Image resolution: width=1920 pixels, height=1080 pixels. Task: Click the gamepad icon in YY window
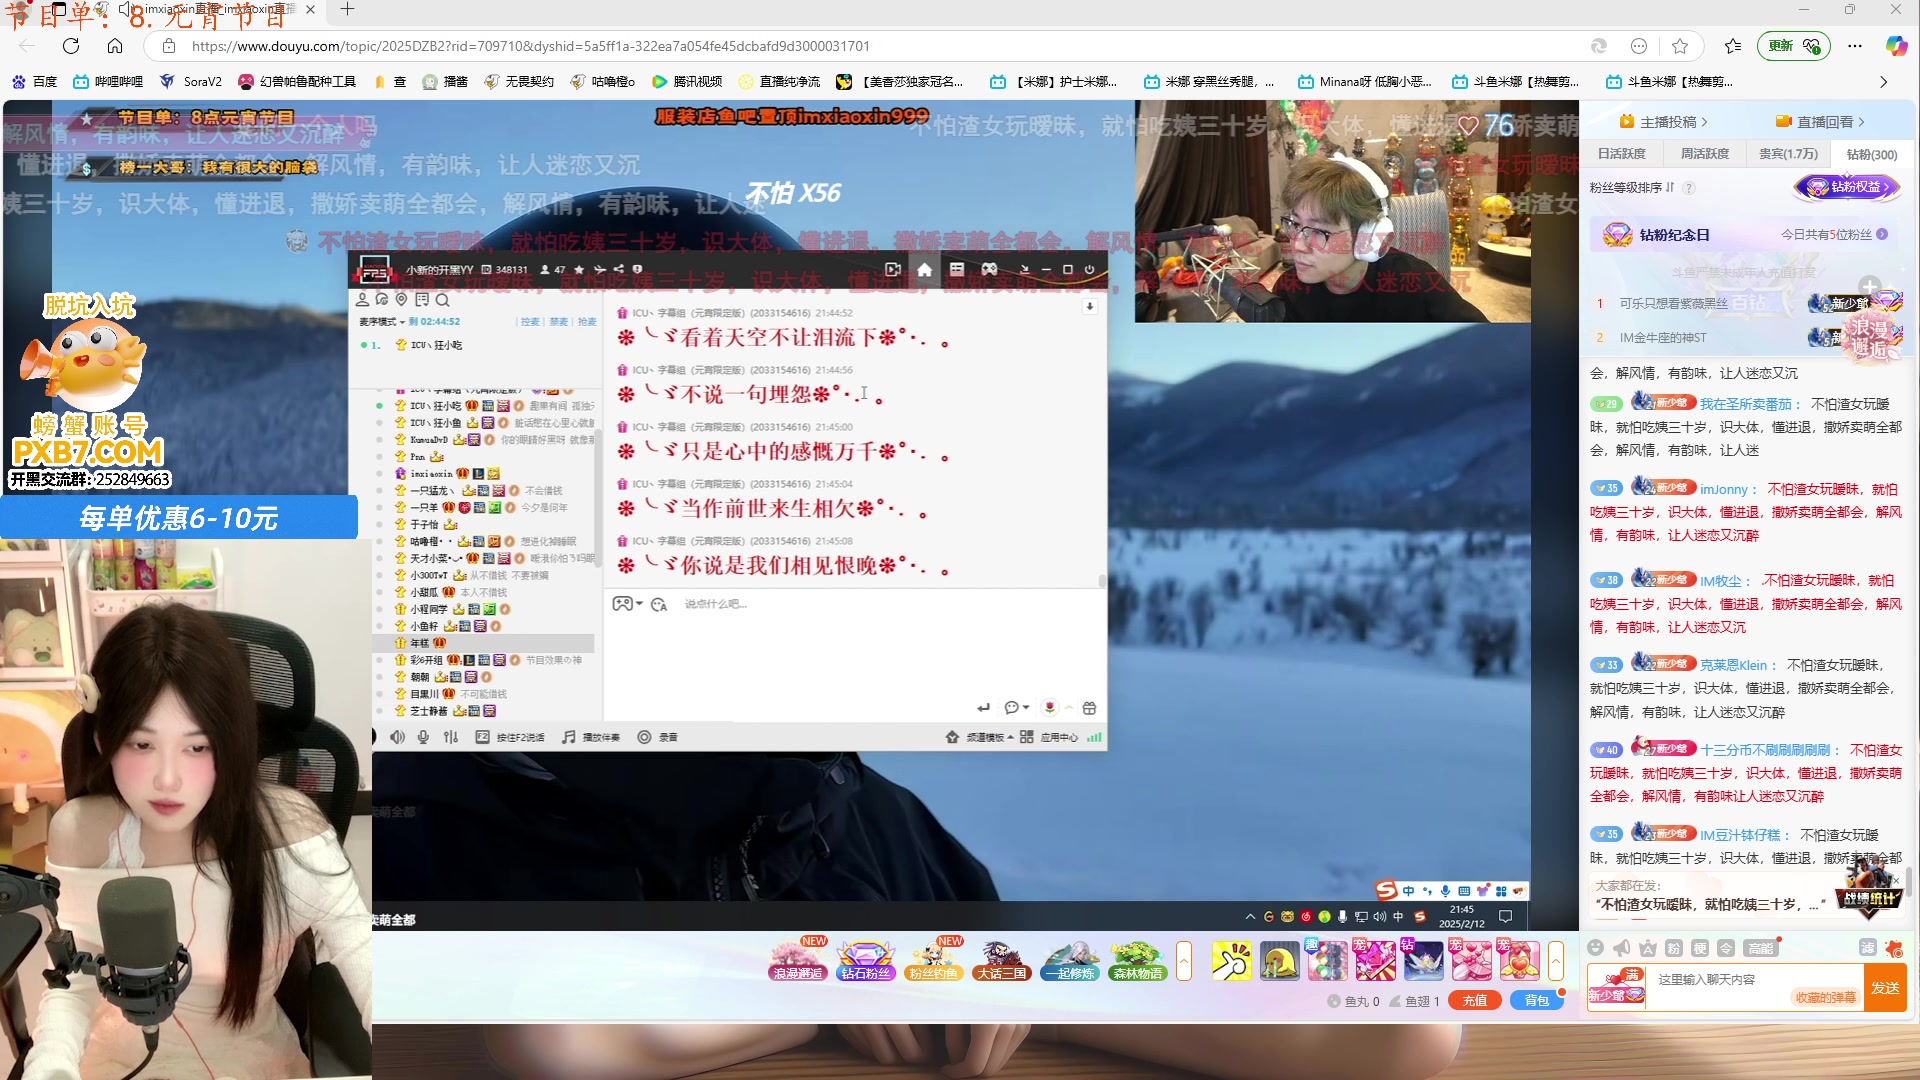click(989, 269)
